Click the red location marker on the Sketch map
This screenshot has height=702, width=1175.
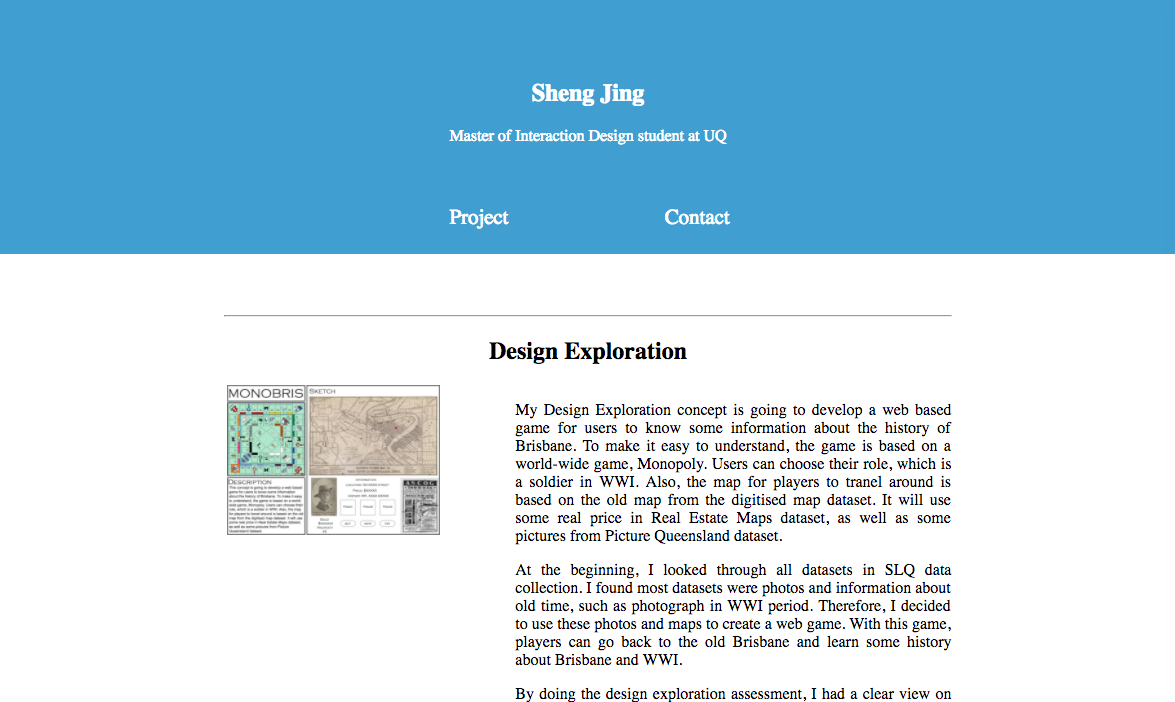tap(396, 427)
